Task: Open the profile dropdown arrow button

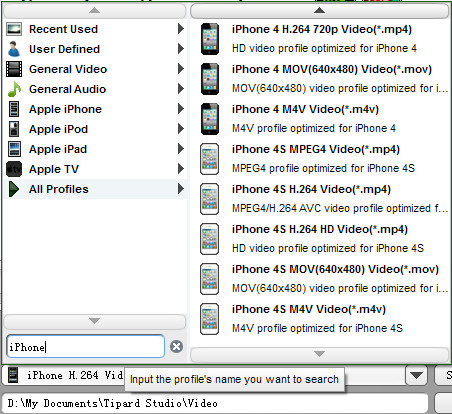Action: (416, 375)
